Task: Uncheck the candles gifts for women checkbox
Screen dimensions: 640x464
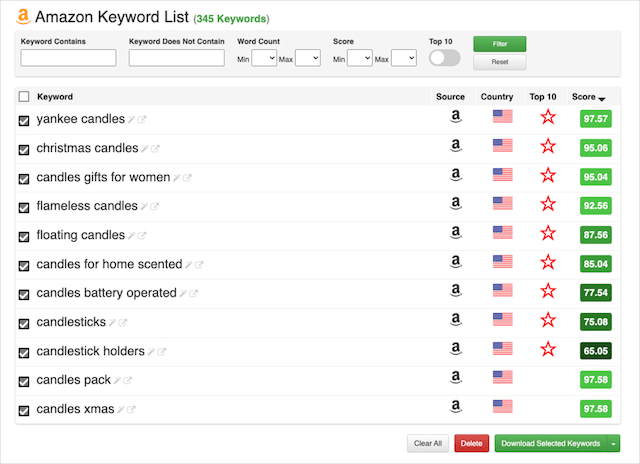Action: (x=24, y=179)
